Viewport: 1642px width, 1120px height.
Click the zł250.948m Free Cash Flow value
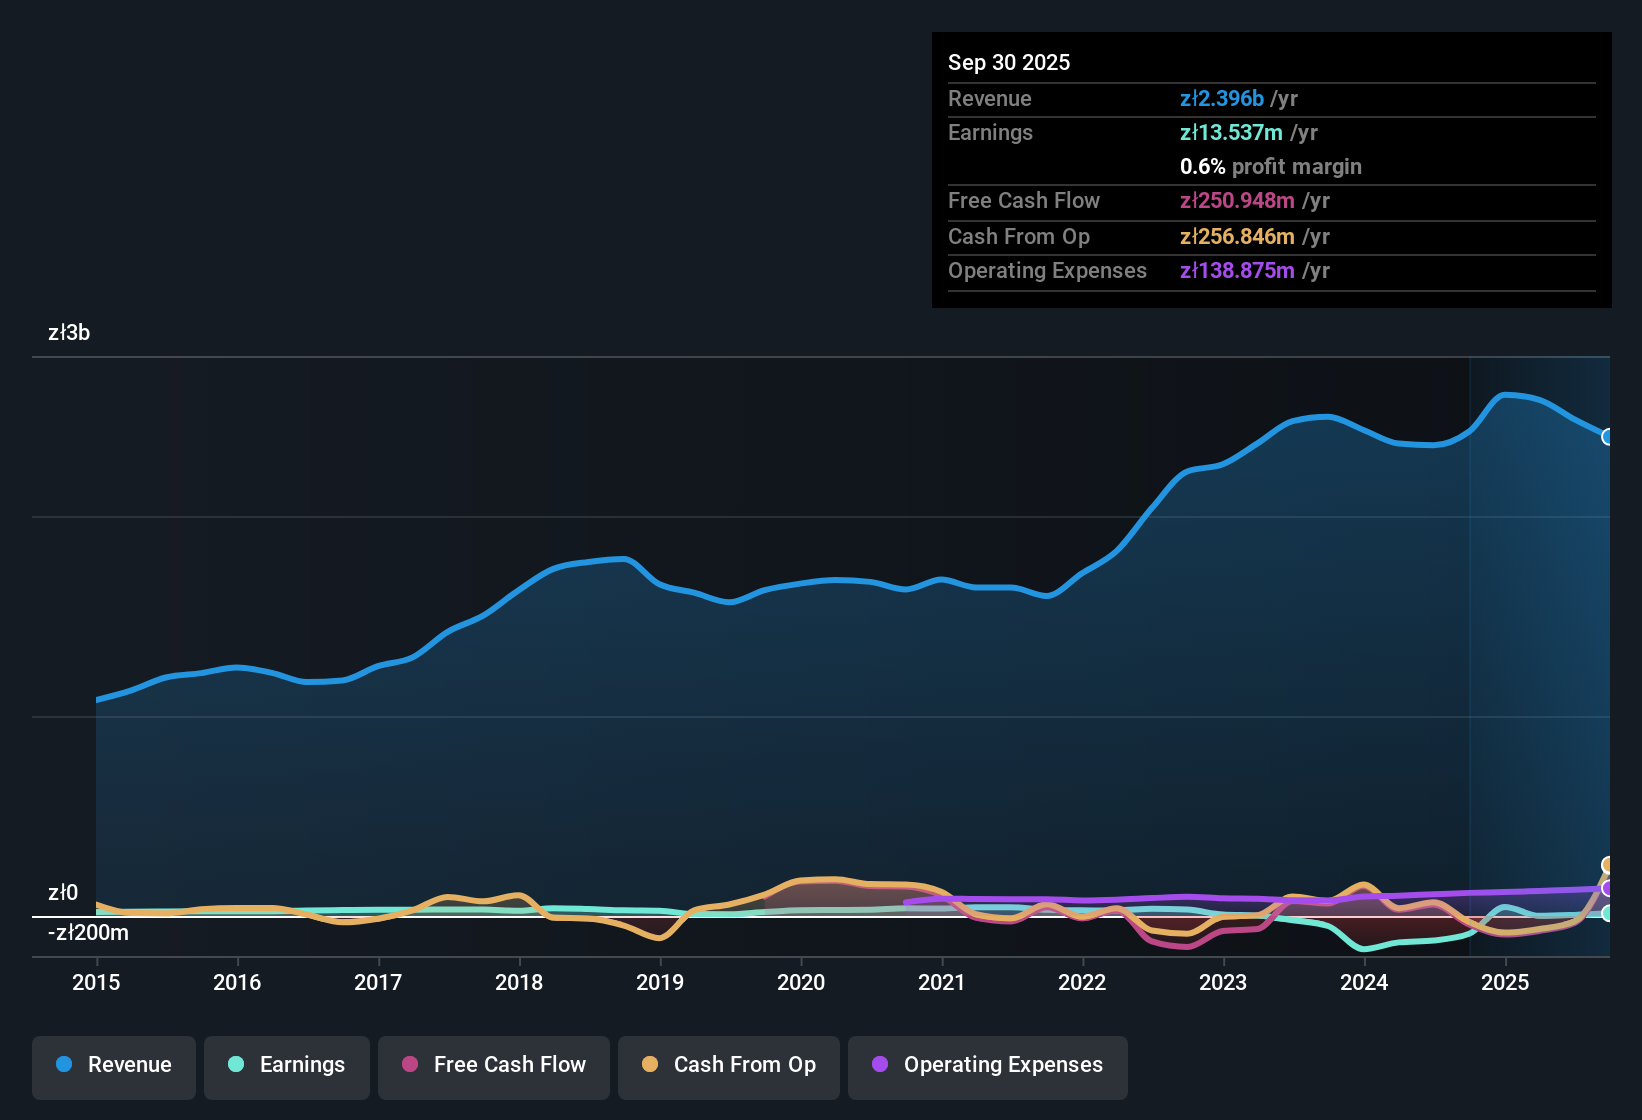click(x=1237, y=201)
